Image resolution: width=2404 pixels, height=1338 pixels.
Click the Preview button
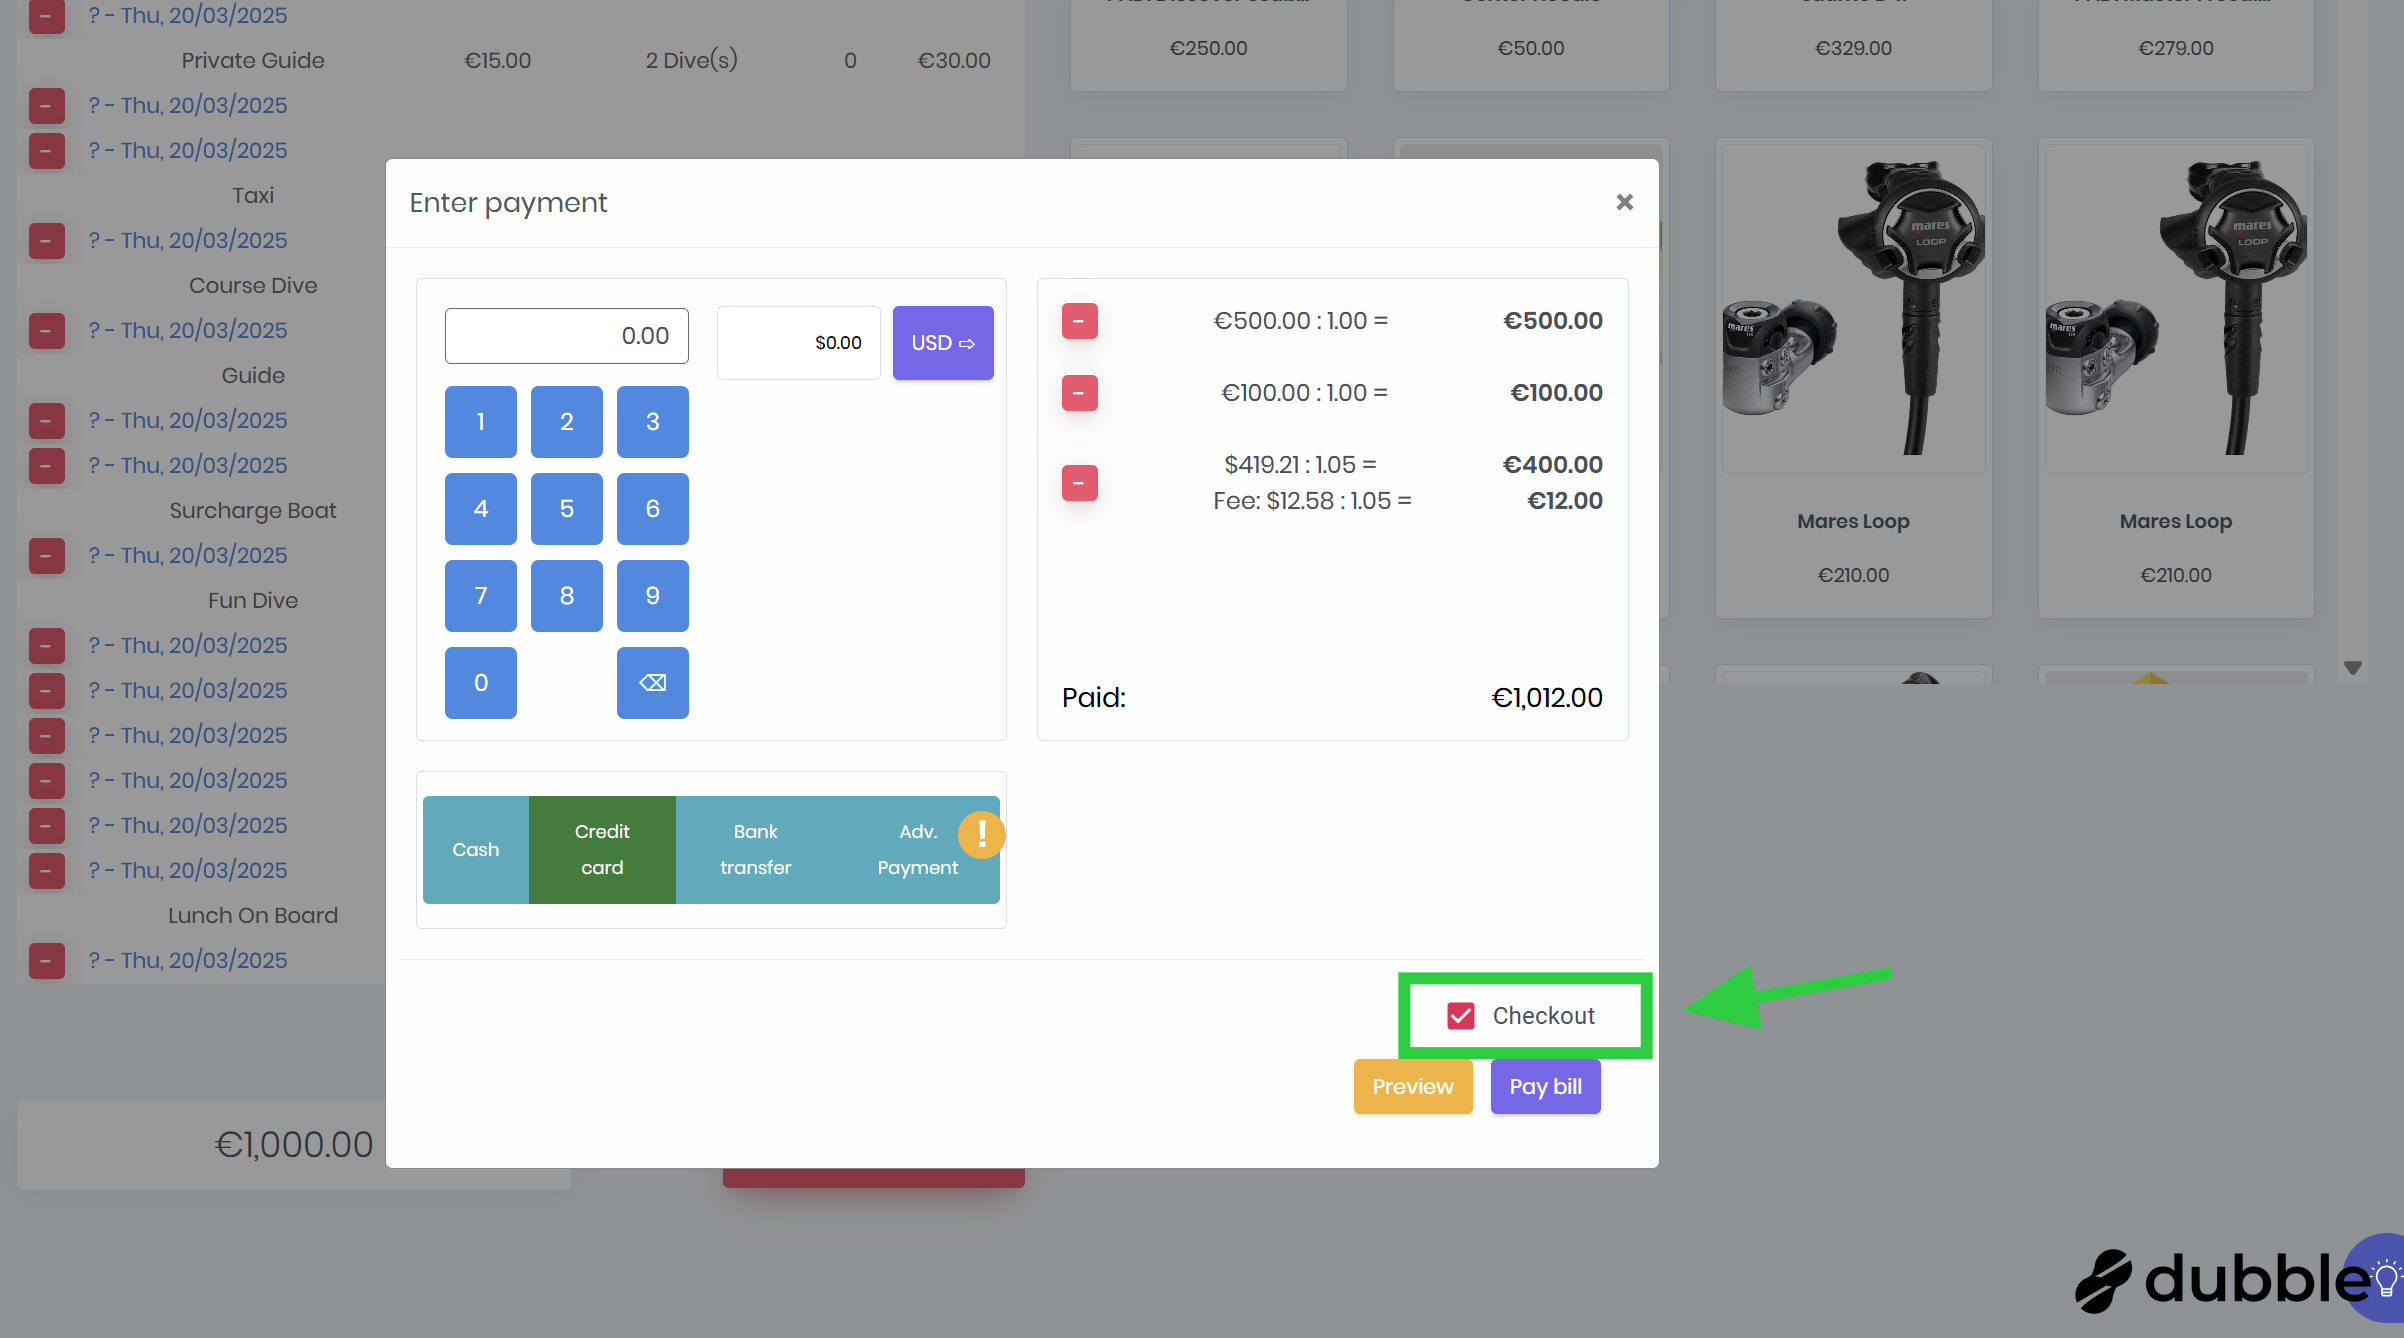pyautogui.click(x=1412, y=1087)
